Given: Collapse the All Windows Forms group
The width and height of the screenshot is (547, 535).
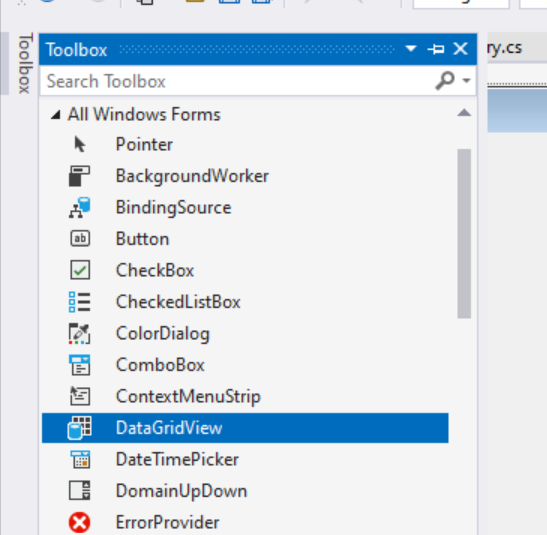Looking at the screenshot, I should (x=56, y=114).
